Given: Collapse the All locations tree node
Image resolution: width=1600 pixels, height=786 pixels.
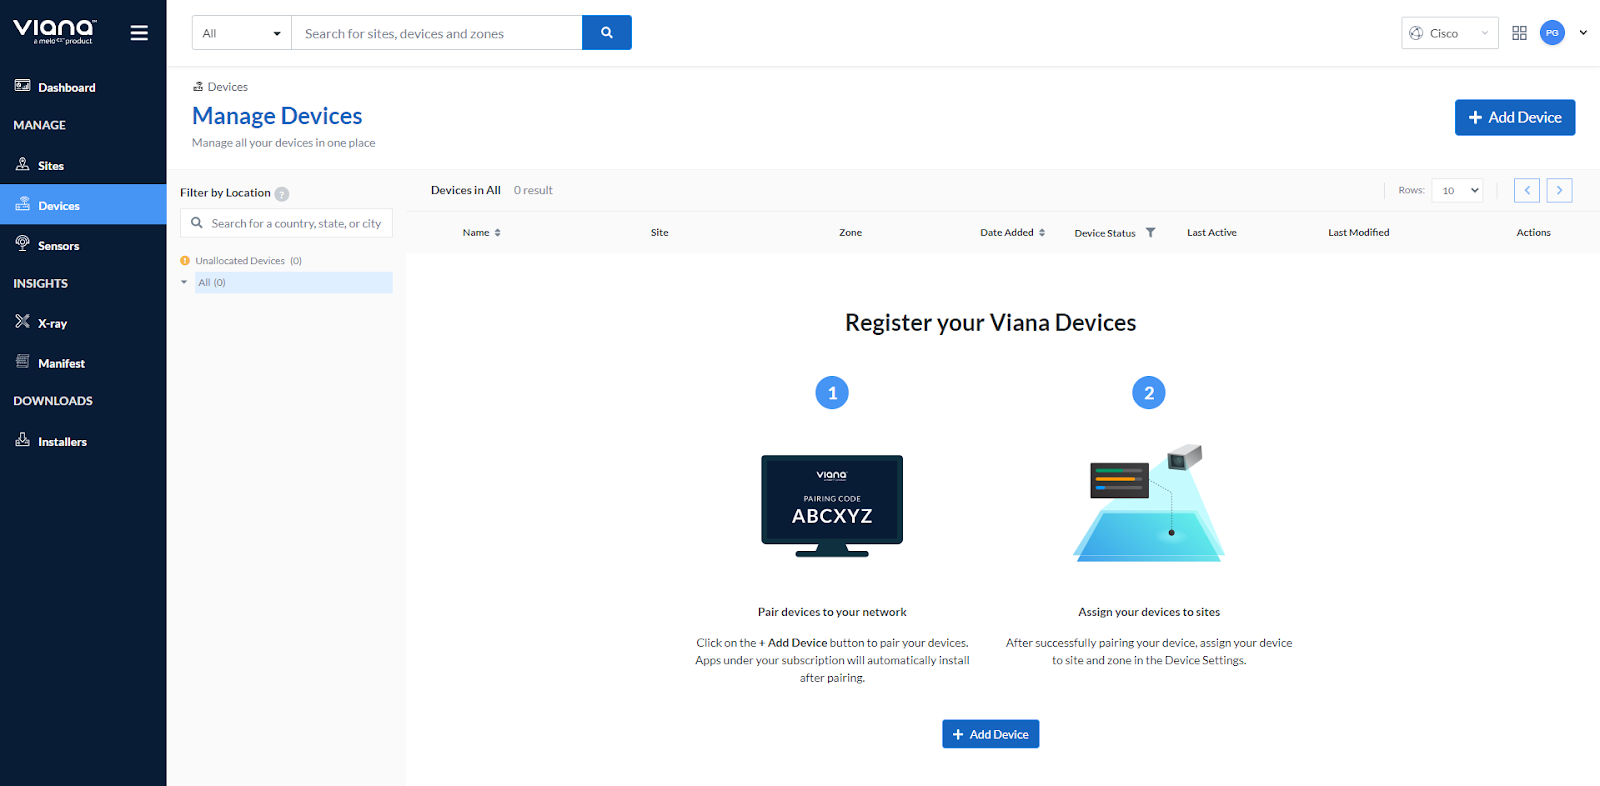Looking at the screenshot, I should pyautogui.click(x=184, y=282).
